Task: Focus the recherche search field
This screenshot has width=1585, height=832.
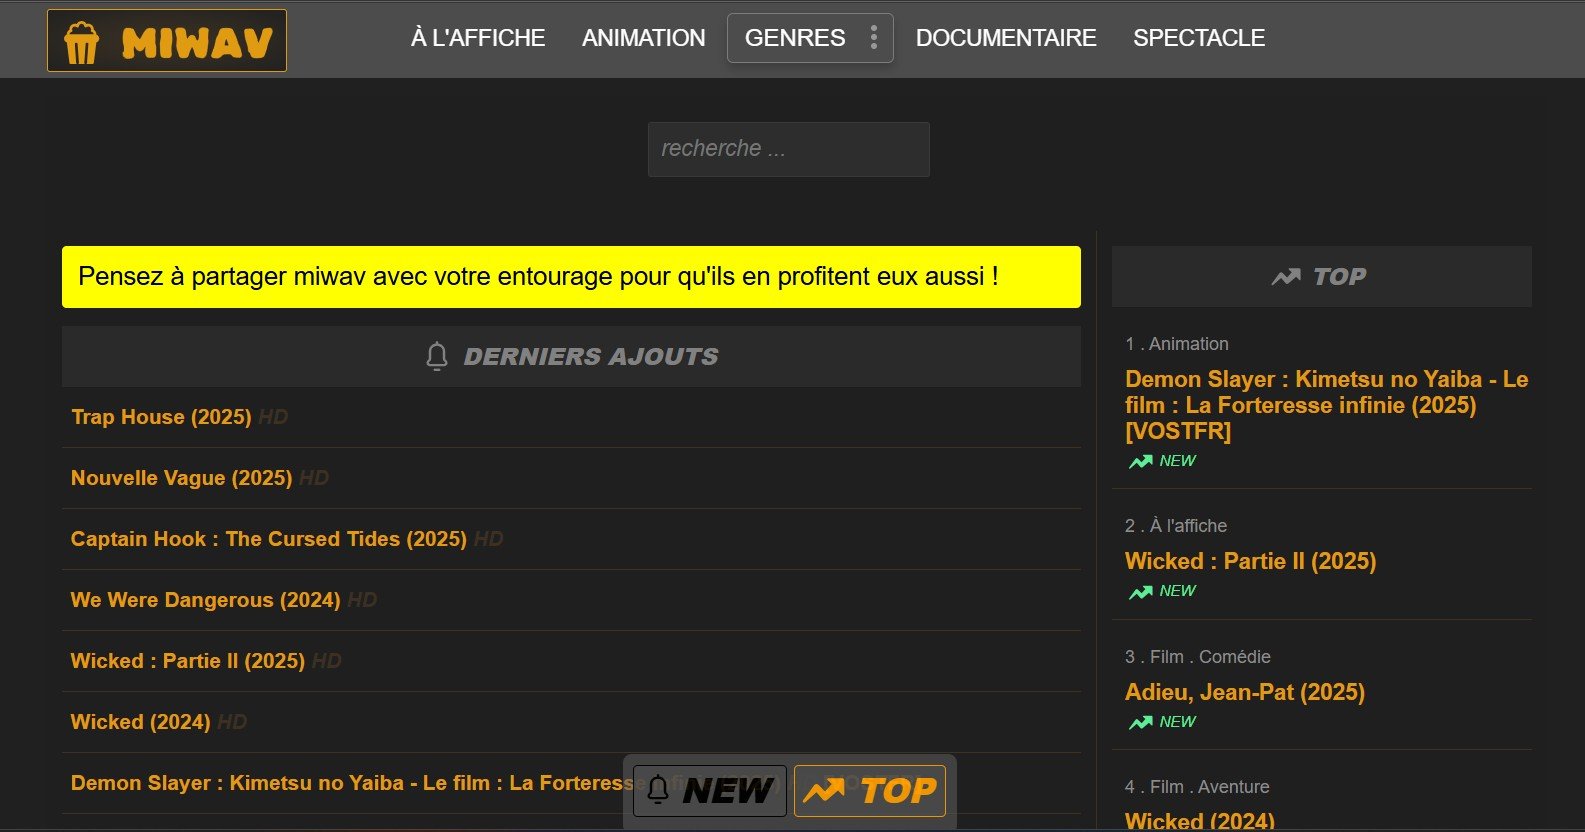Action: coord(788,149)
